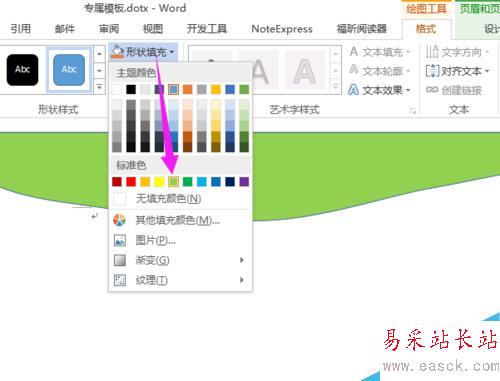The height and width of the screenshot is (381, 500).
Task: Expand the shape styles gallery more arrow
Action: 99,87
